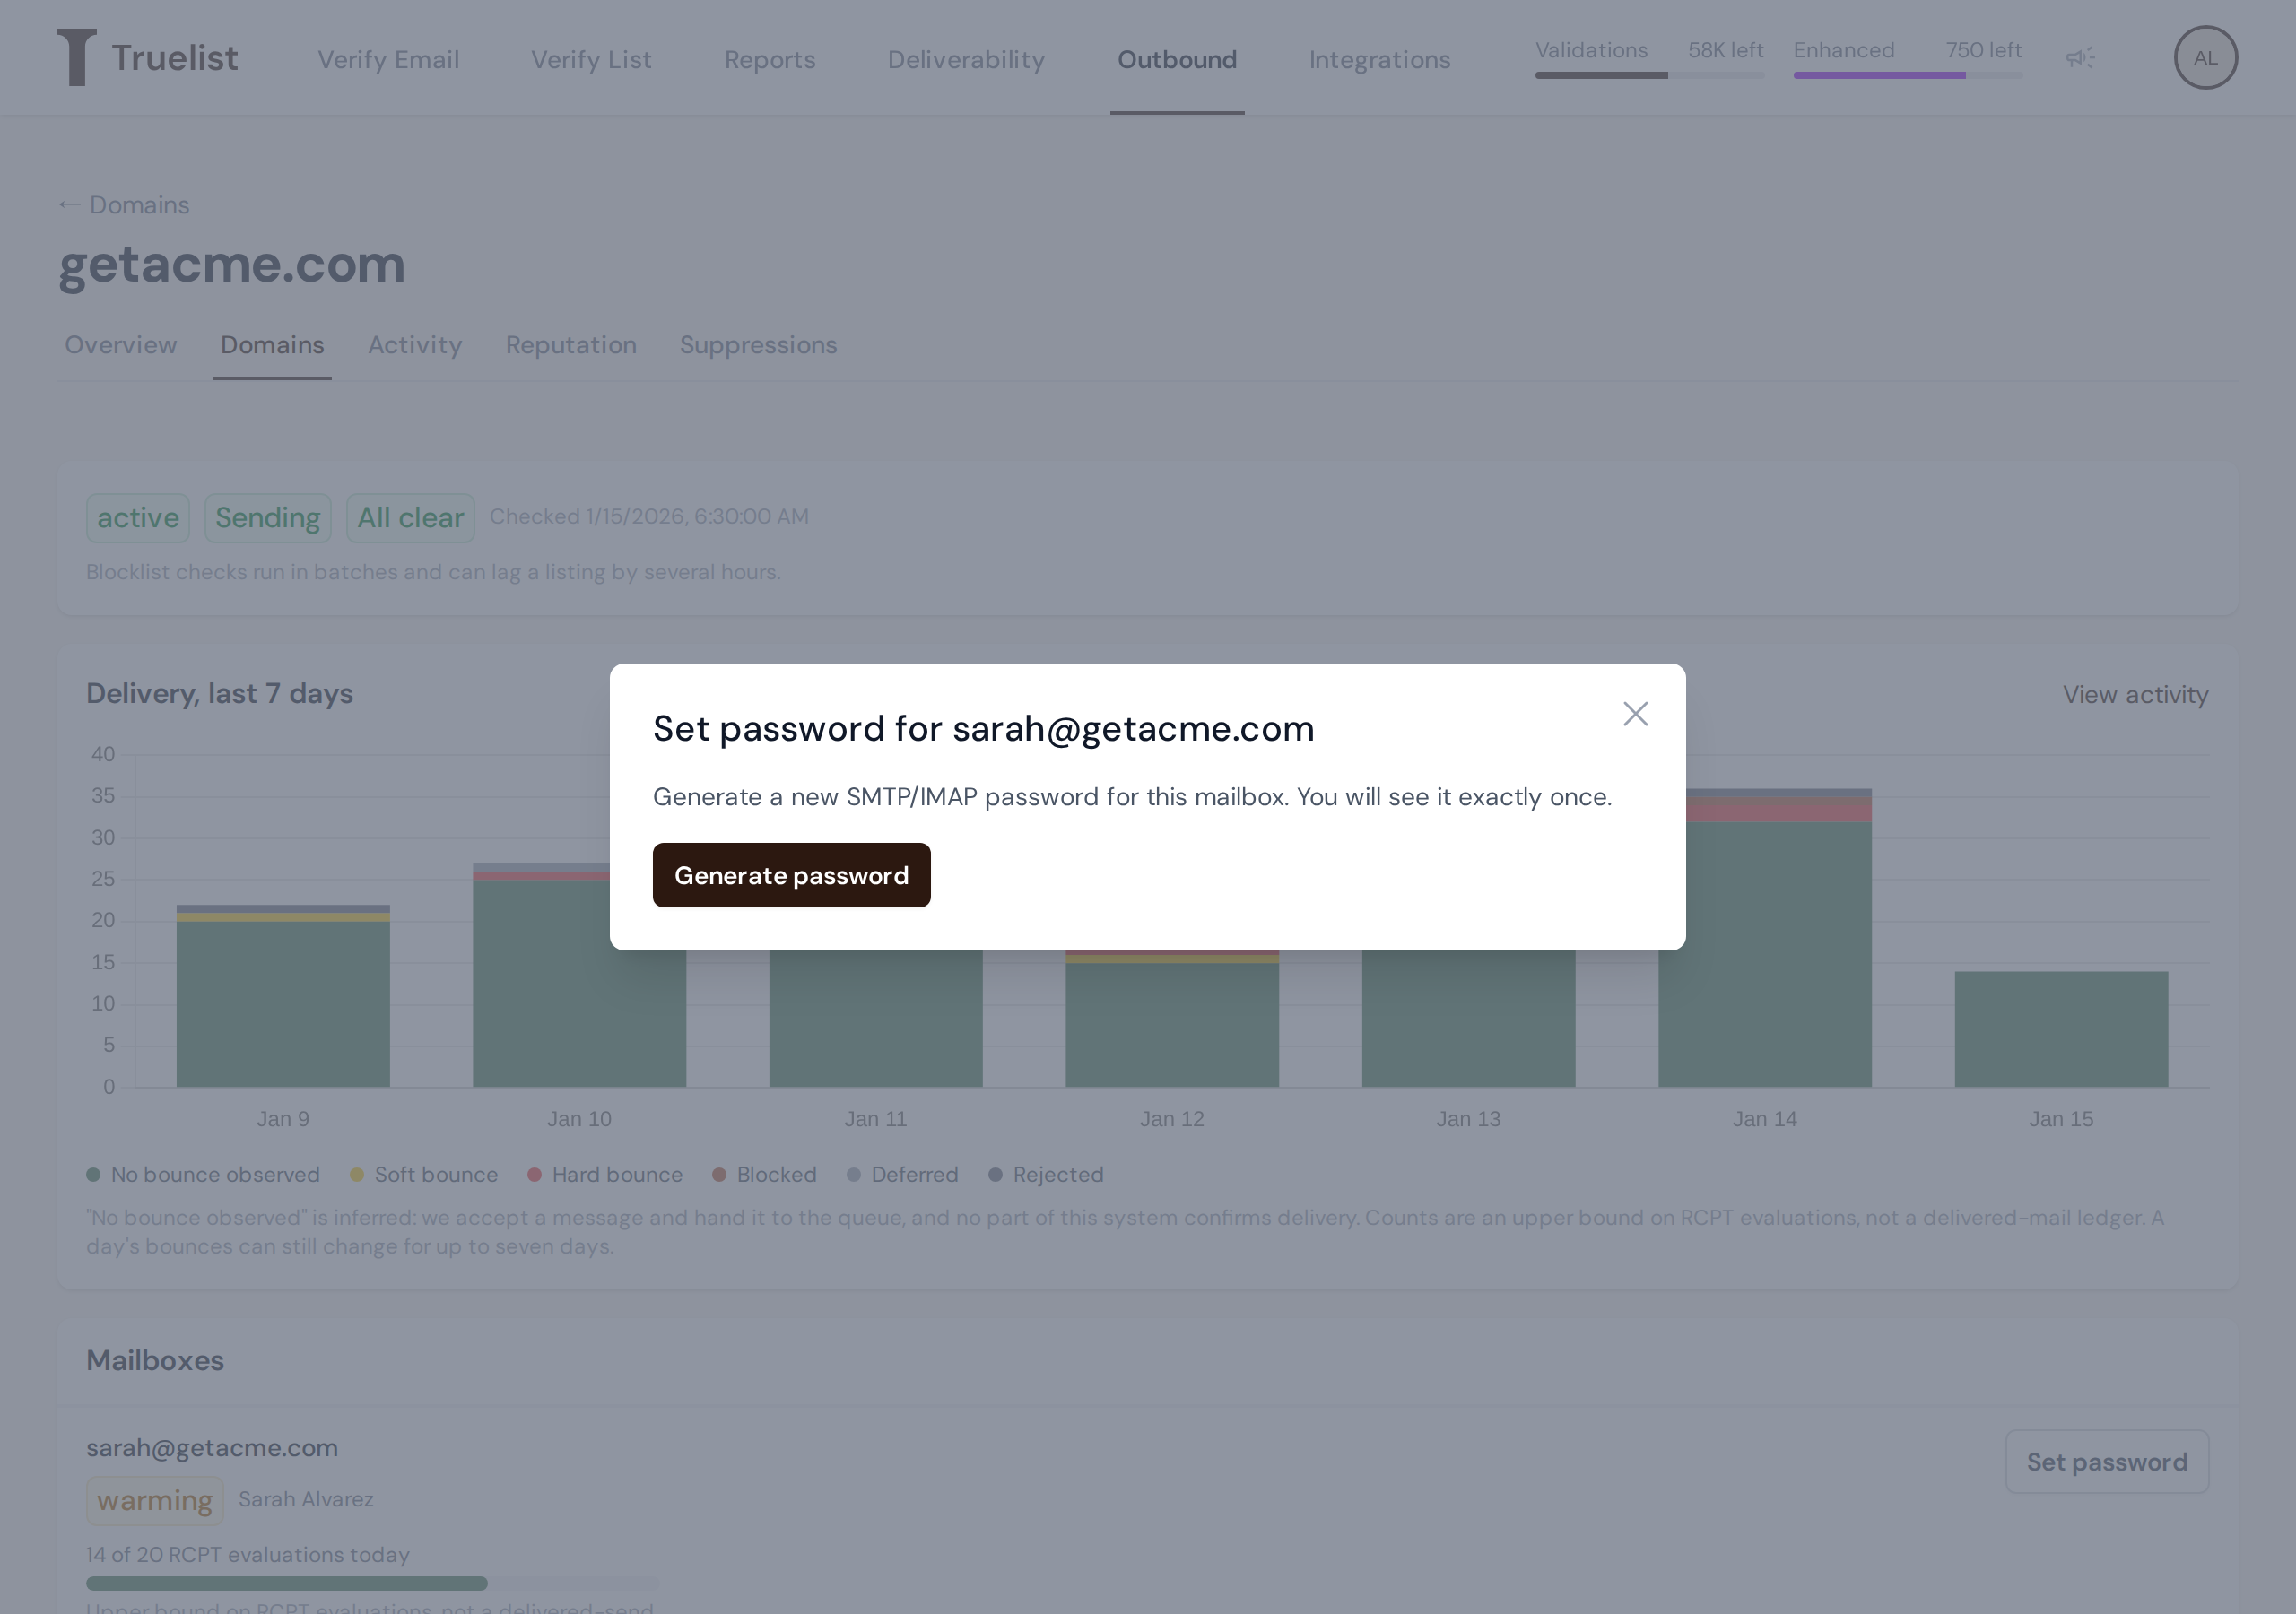Toggle the No bounce observed legend item
2296x1614 pixels.
pyautogui.click(x=203, y=1175)
